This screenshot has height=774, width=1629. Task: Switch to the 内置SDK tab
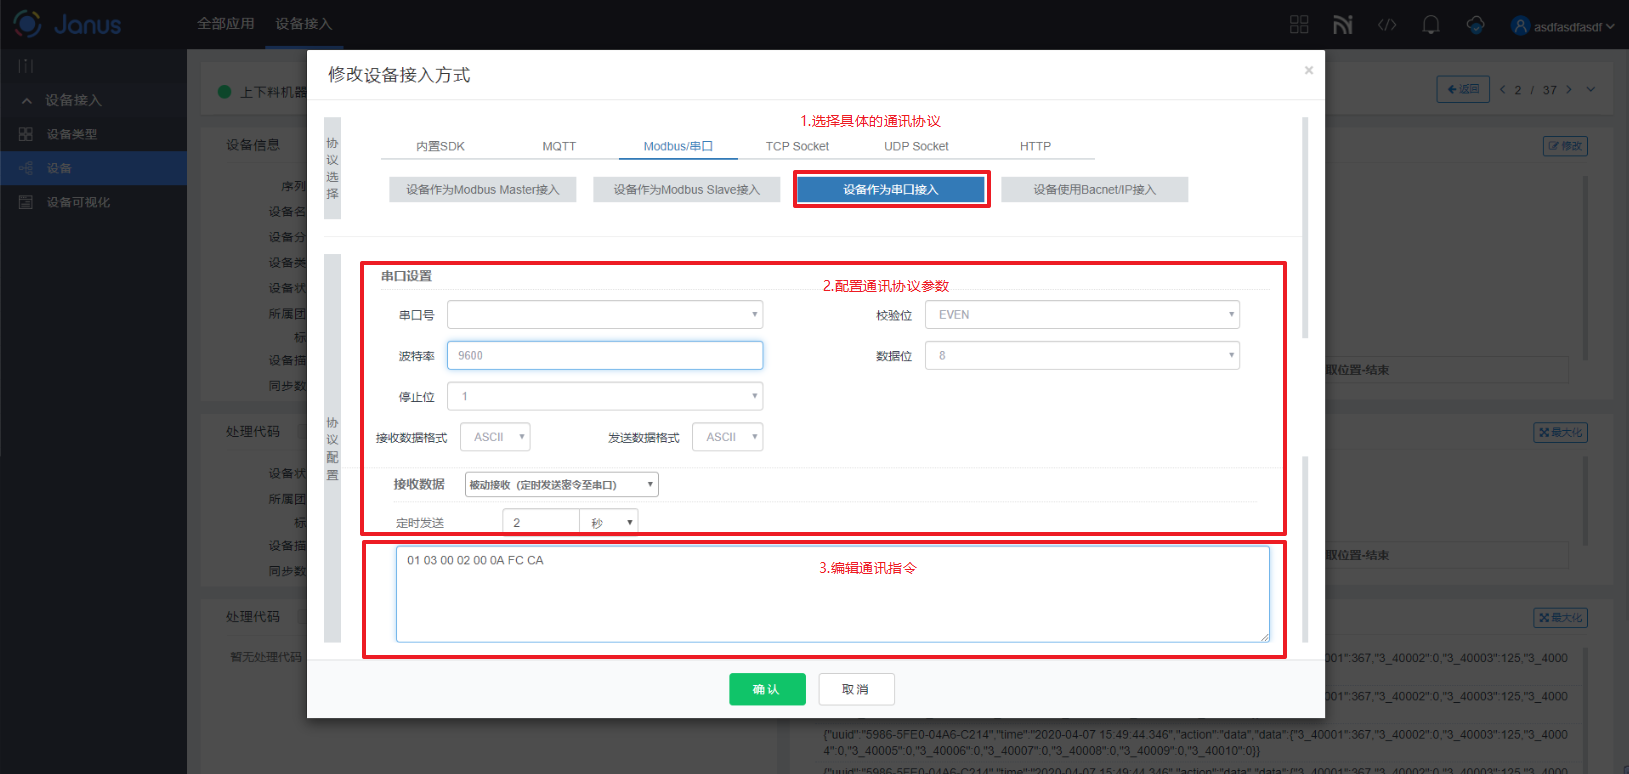pyautogui.click(x=441, y=146)
